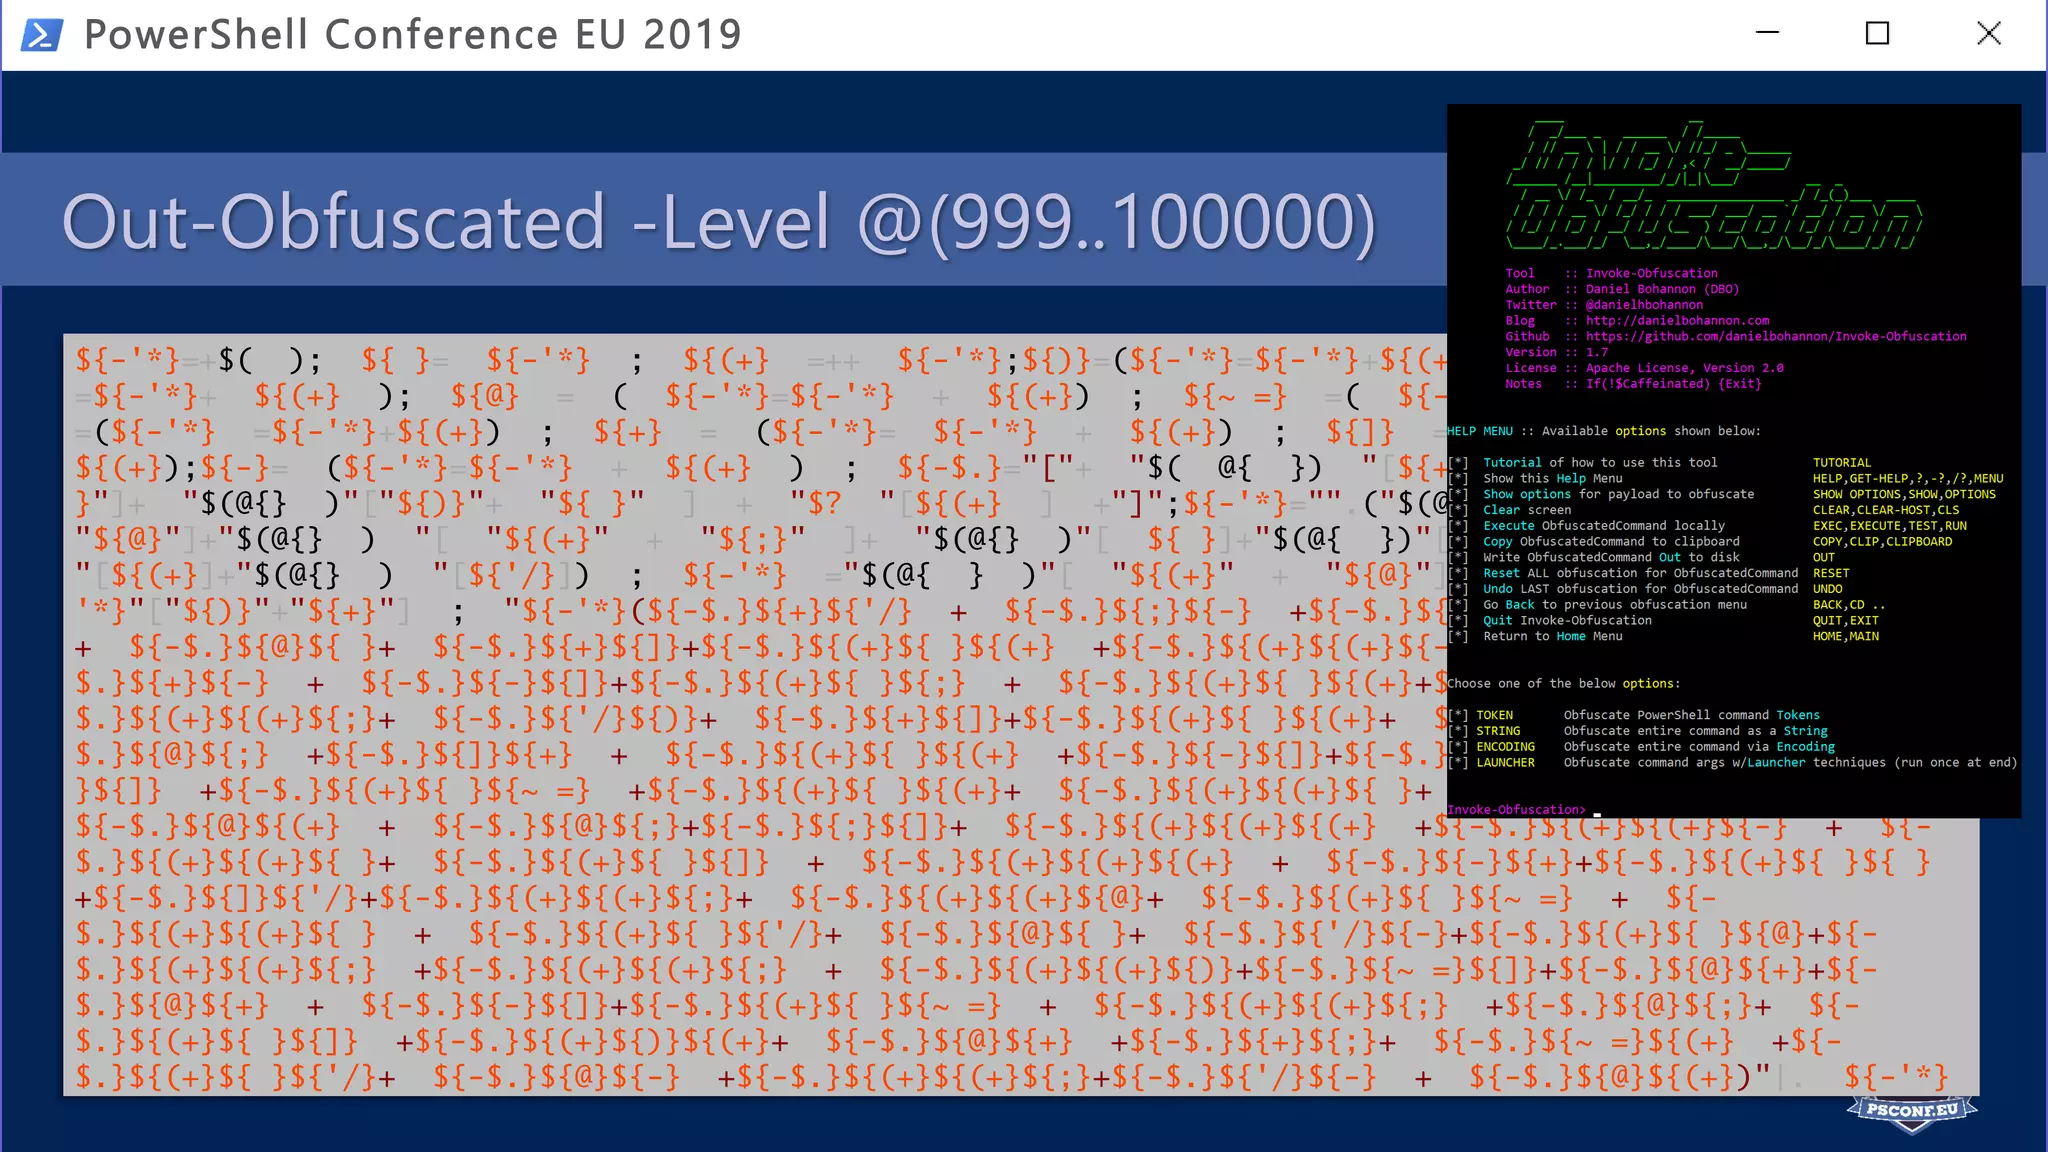
Task: Click the Invoke-Obfuscation> prompt input
Action: (x=1524, y=810)
